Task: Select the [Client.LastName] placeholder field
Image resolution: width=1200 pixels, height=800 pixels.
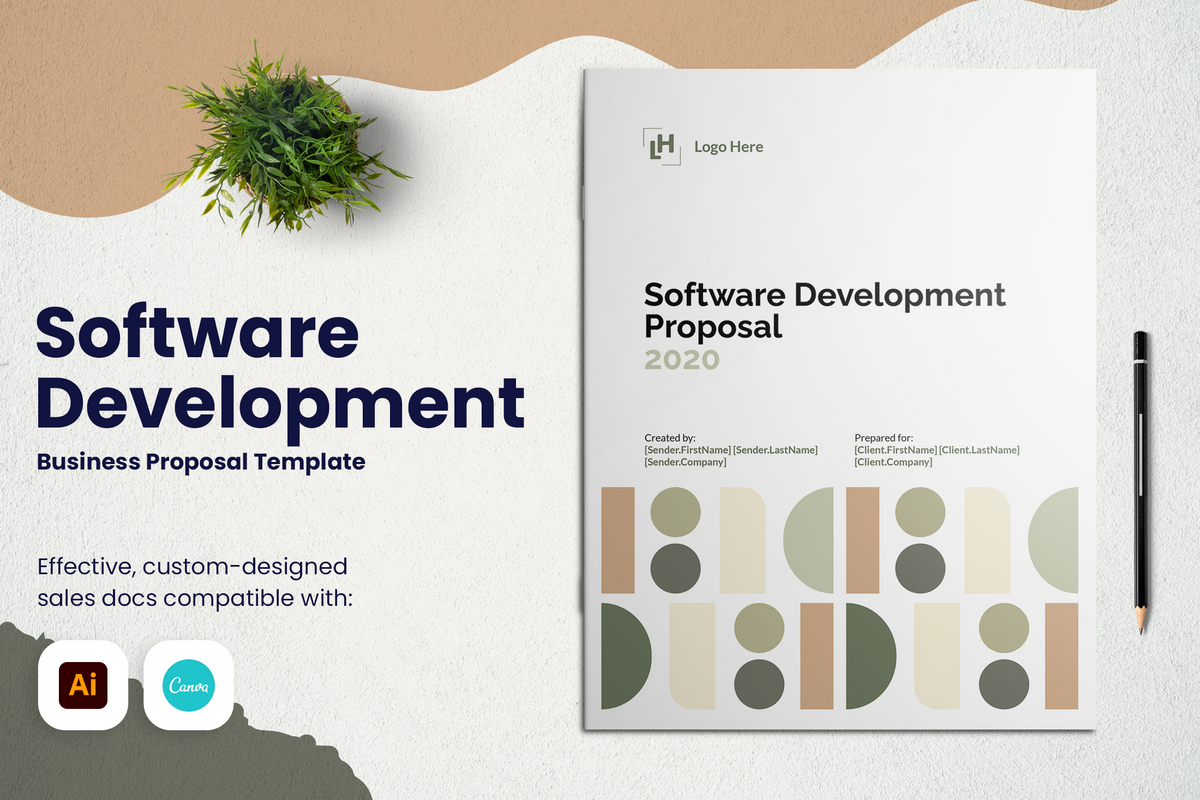Action: pyautogui.click(x=979, y=450)
